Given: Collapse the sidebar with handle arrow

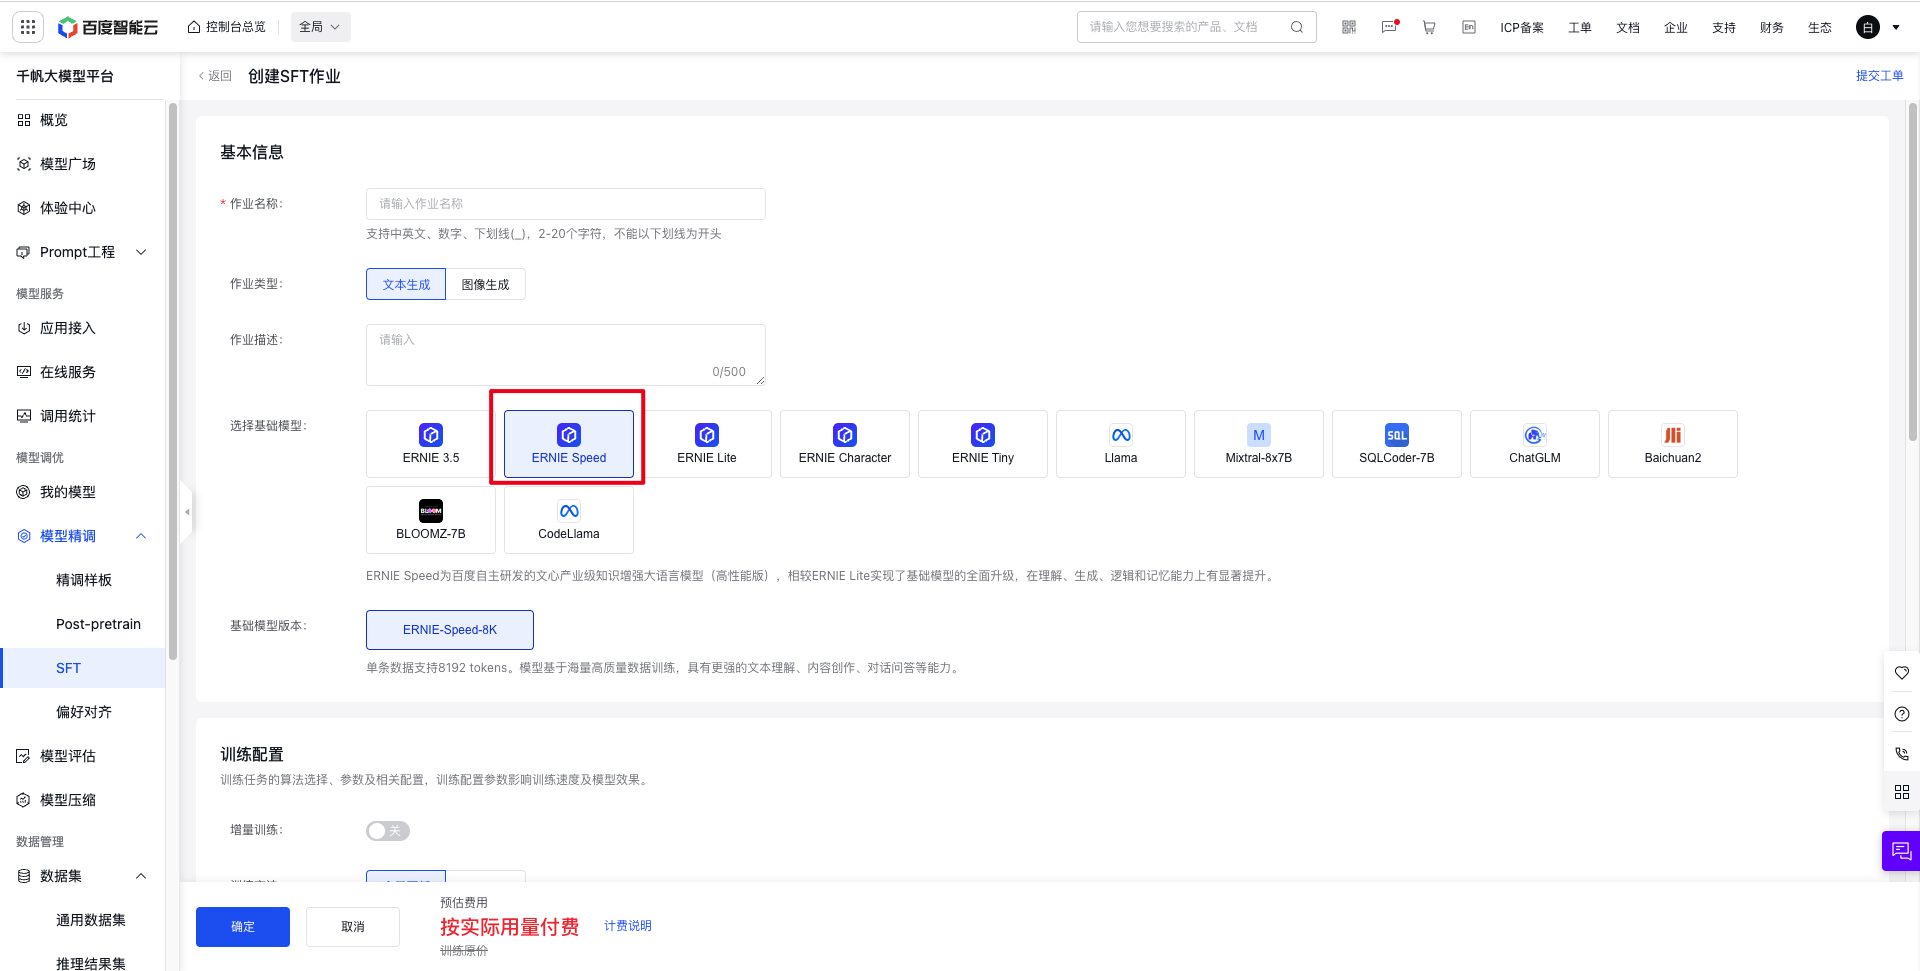Looking at the screenshot, I should tap(186, 512).
